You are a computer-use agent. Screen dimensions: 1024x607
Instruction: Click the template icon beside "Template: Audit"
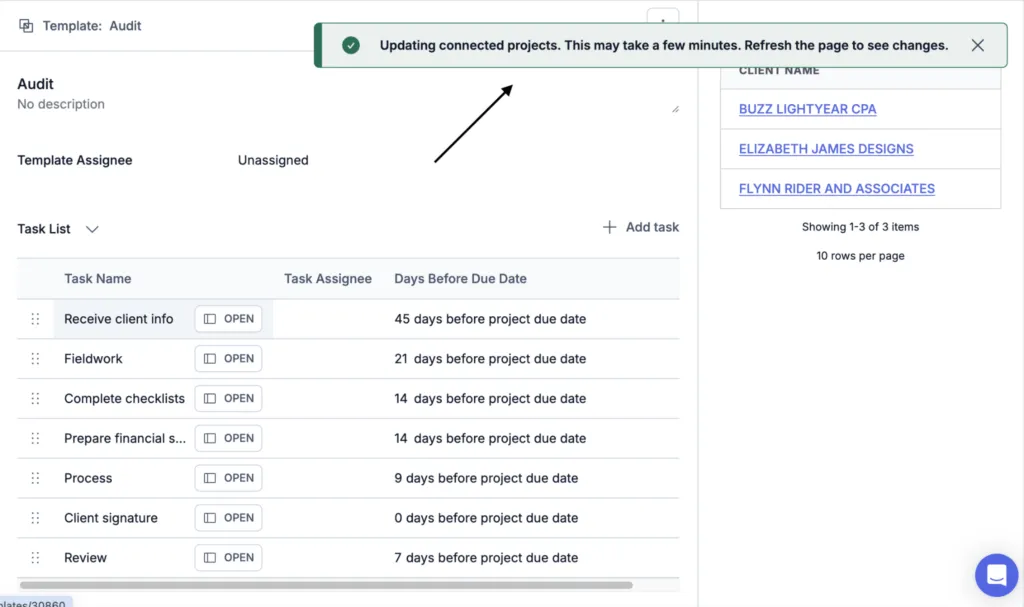[26, 25]
